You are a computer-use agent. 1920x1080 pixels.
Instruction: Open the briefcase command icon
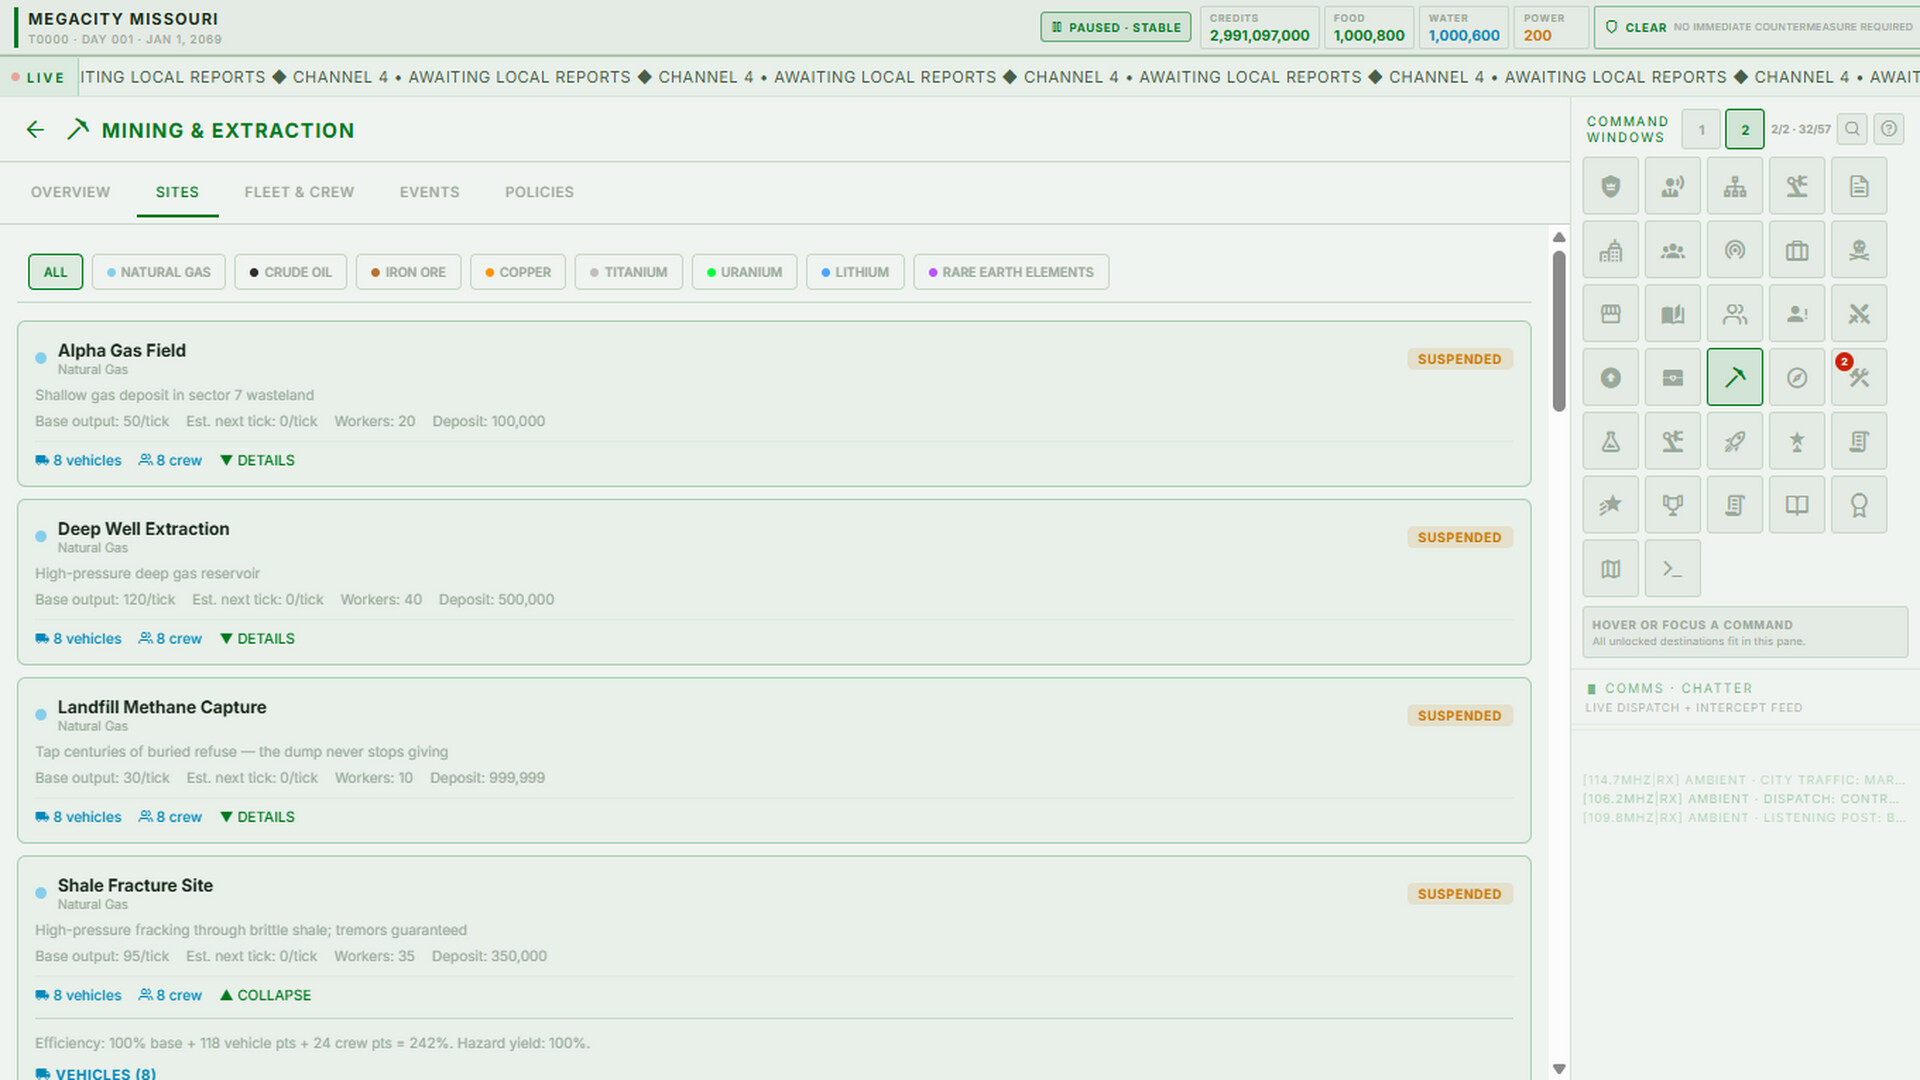click(1796, 250)
